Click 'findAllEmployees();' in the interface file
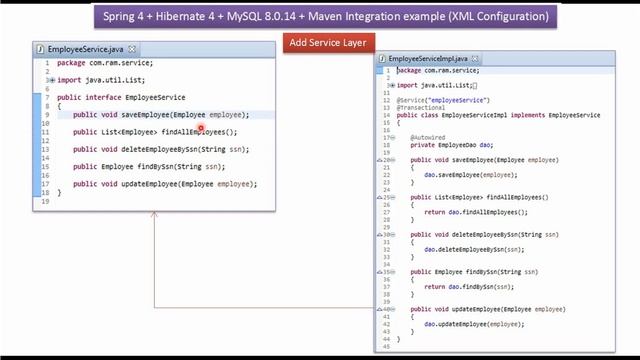 click(x=199, y=132)
